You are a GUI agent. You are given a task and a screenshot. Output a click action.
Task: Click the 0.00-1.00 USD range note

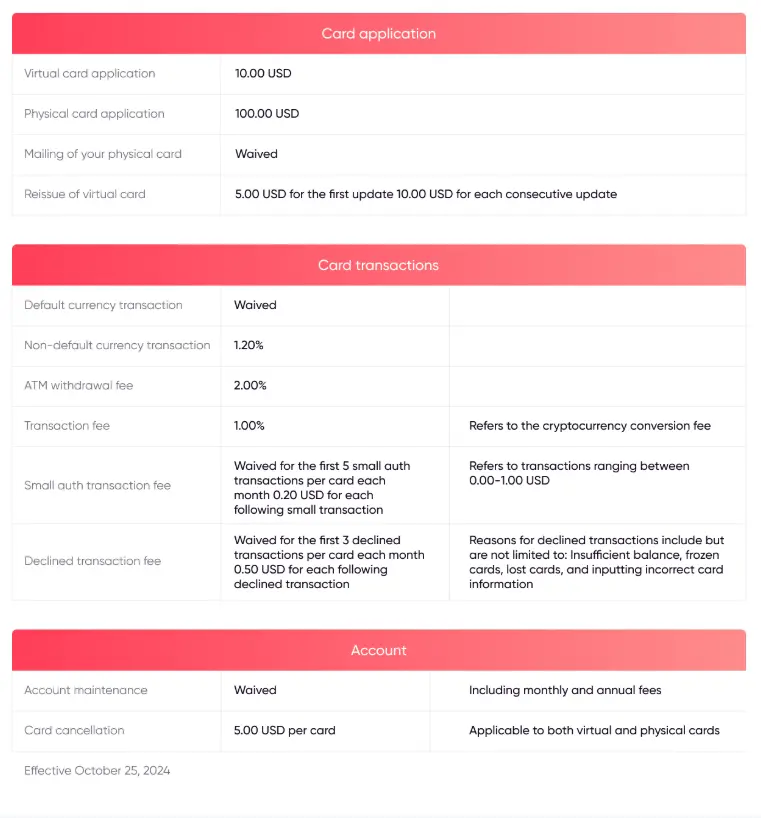[x=579, y=473]
